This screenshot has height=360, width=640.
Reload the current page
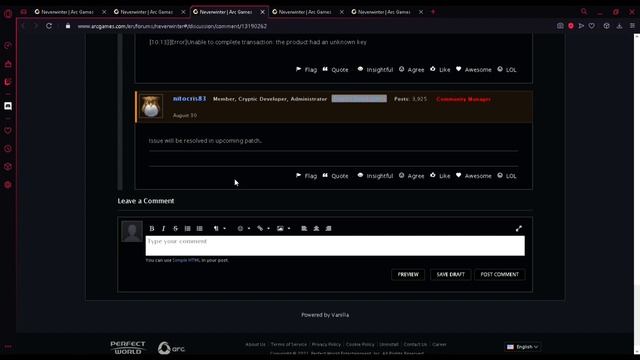coord(49,26)
